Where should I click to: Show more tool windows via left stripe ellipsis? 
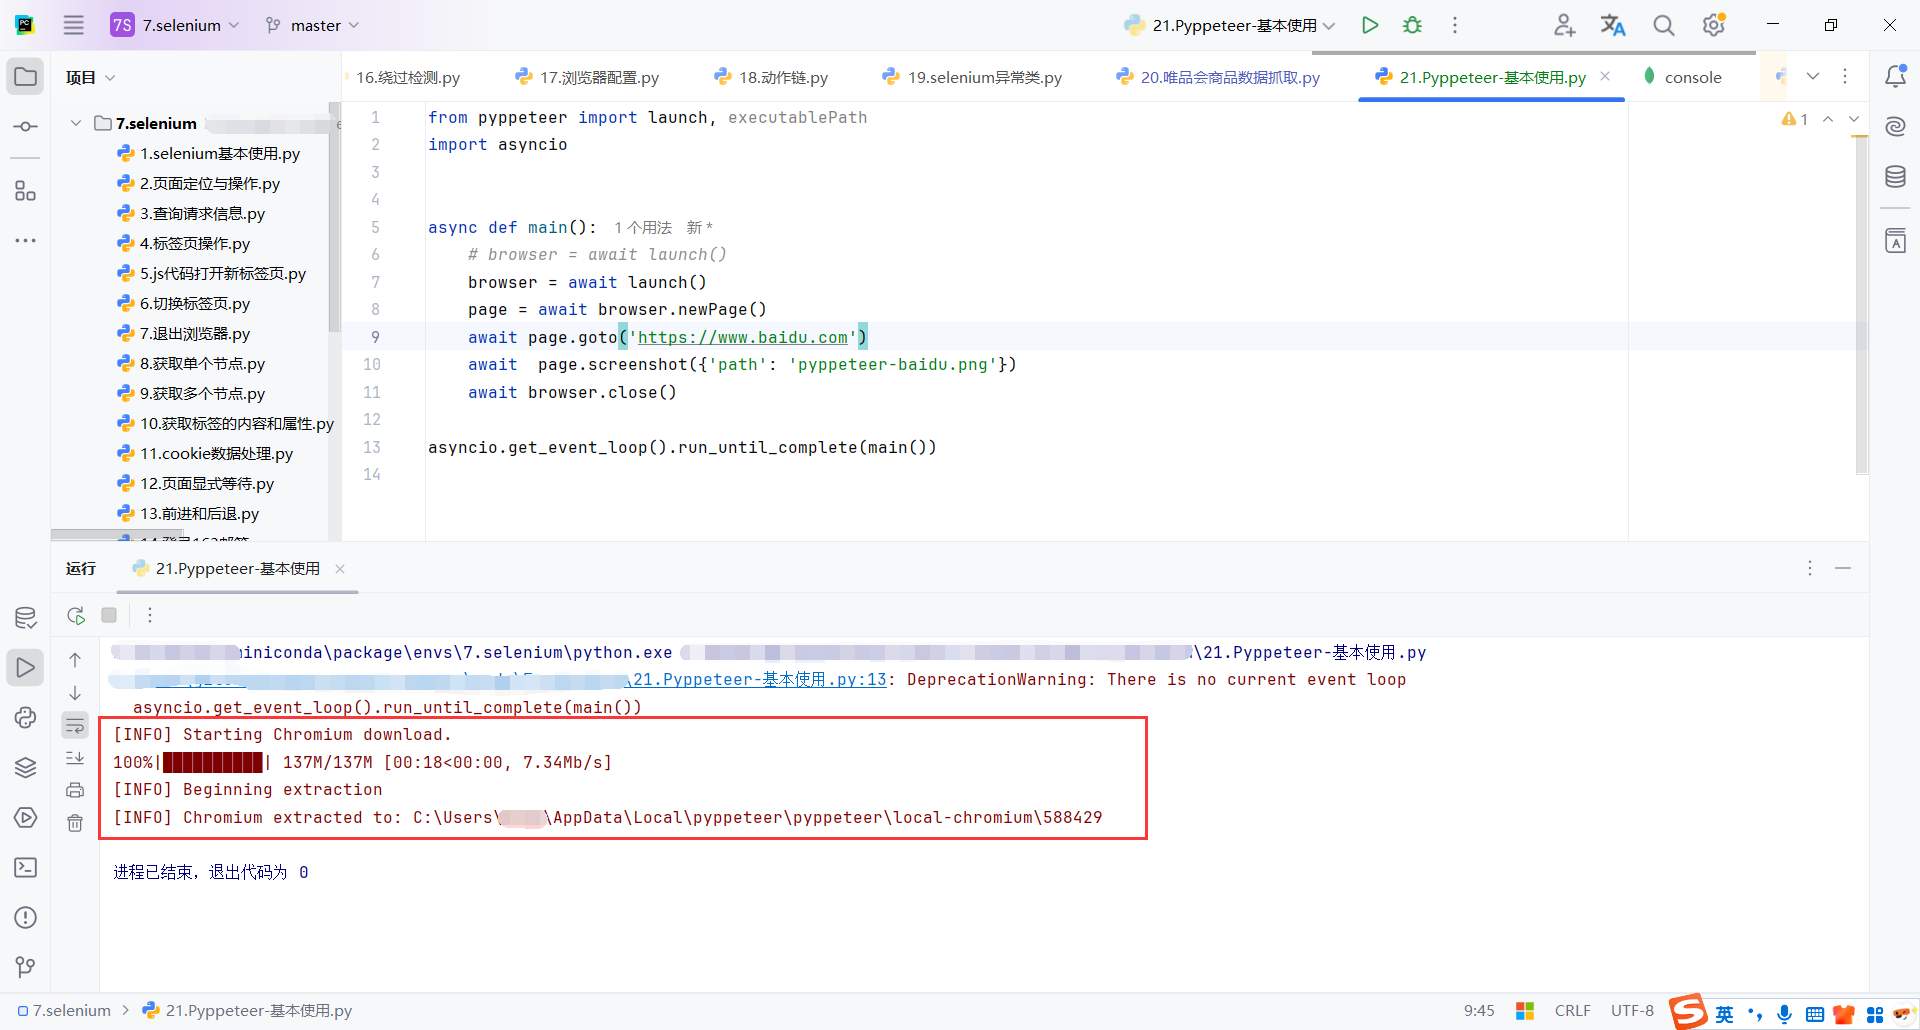coord(26,241)
